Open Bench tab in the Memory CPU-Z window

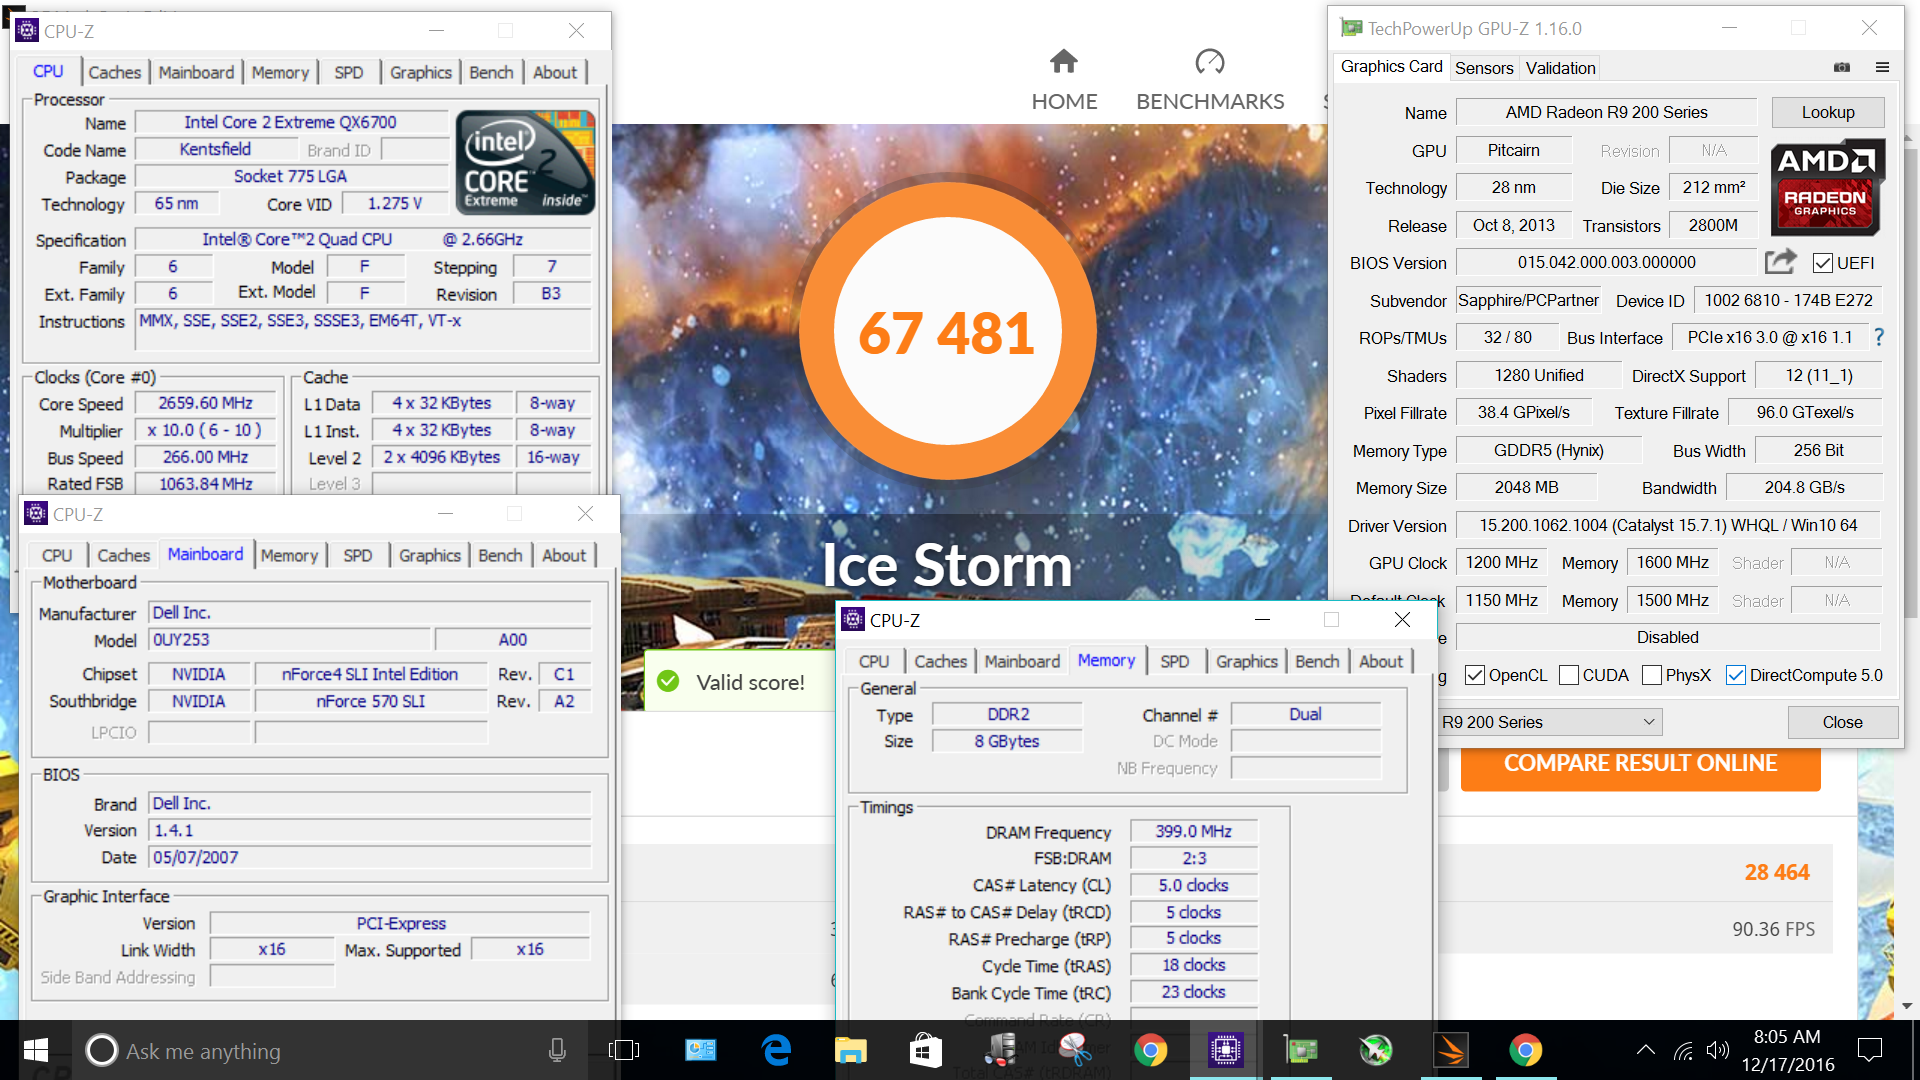pos(1316,661)
